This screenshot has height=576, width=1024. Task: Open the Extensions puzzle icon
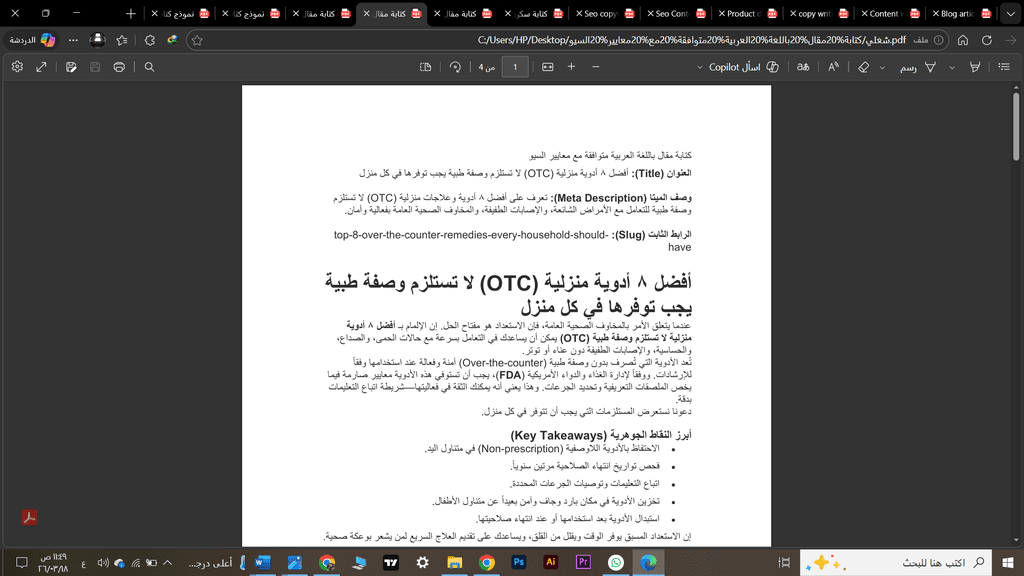pyautogui.click(x=150, y=40)
